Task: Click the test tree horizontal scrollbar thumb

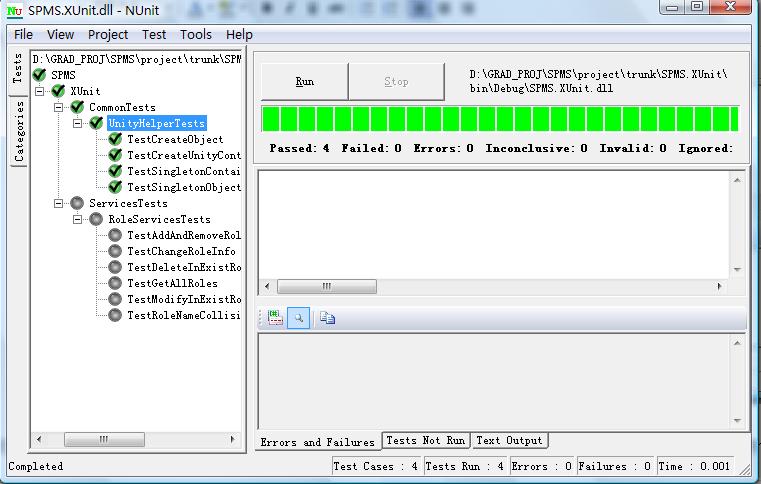Action: pyautogui.click(x=104, y=439)
